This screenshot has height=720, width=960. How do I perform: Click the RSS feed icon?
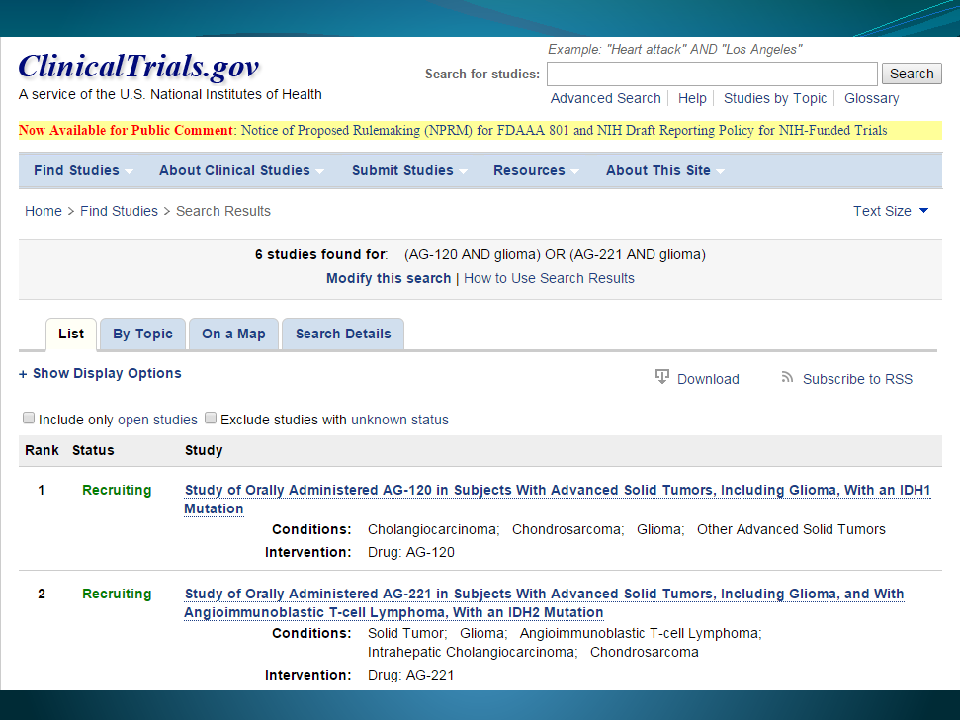click(787, 378)
